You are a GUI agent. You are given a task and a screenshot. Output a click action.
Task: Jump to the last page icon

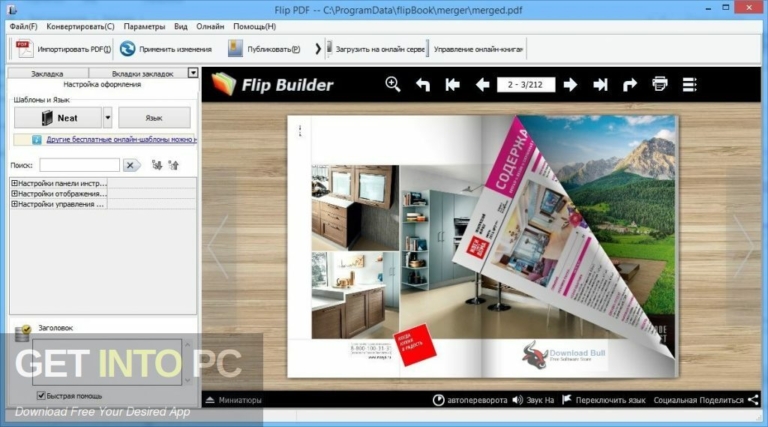600,85
